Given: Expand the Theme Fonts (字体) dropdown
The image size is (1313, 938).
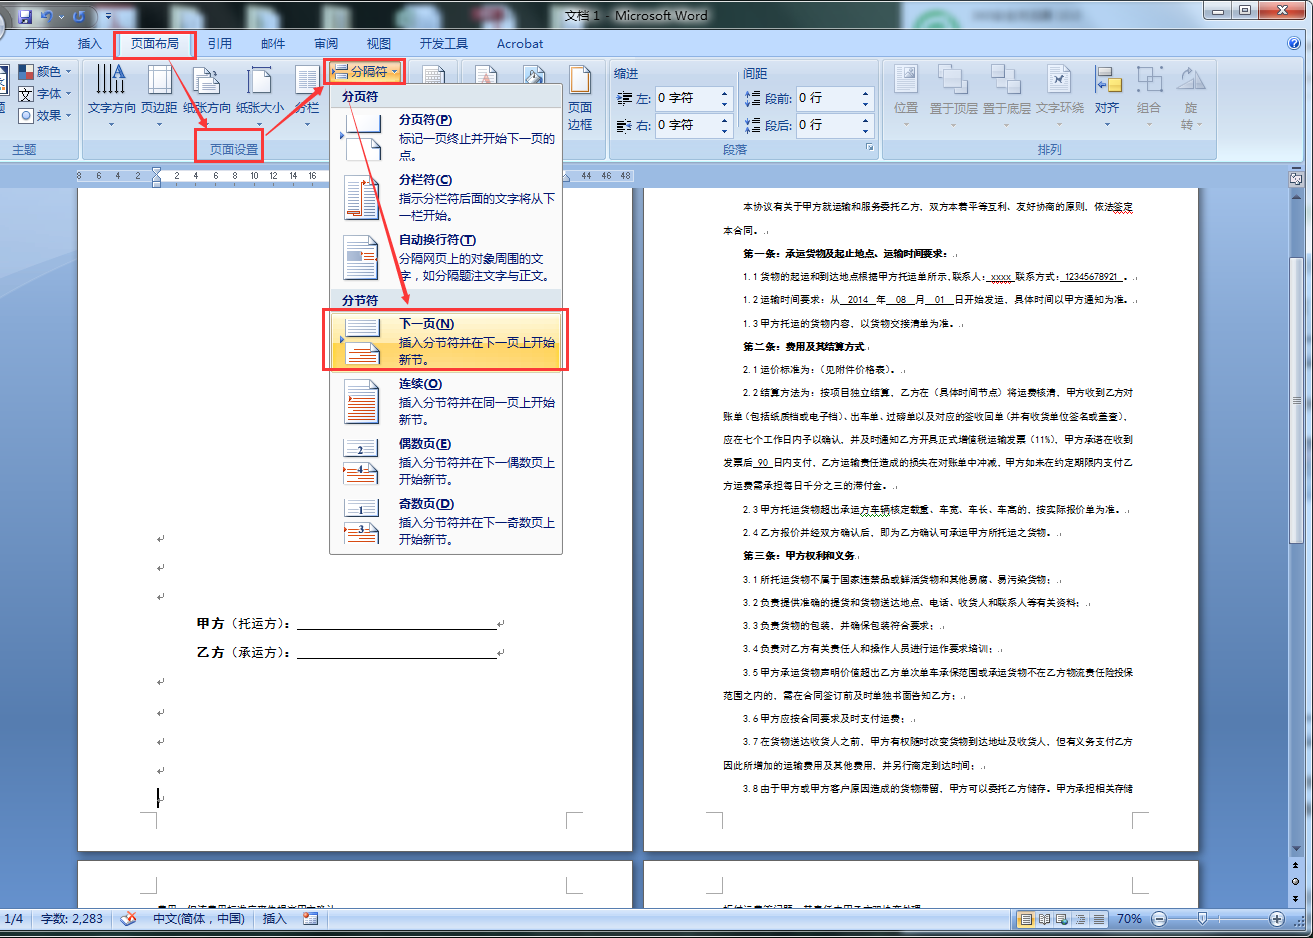Looking at the screenshot, I should (46, 94).
